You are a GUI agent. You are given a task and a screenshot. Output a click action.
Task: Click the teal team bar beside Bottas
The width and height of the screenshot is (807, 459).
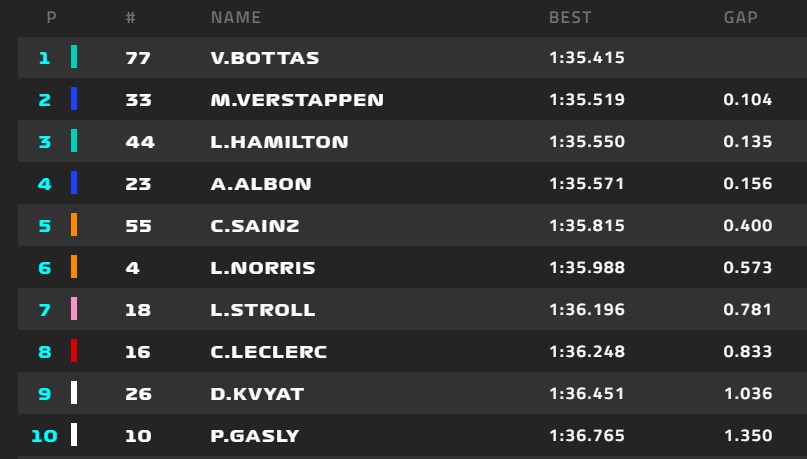74,58
